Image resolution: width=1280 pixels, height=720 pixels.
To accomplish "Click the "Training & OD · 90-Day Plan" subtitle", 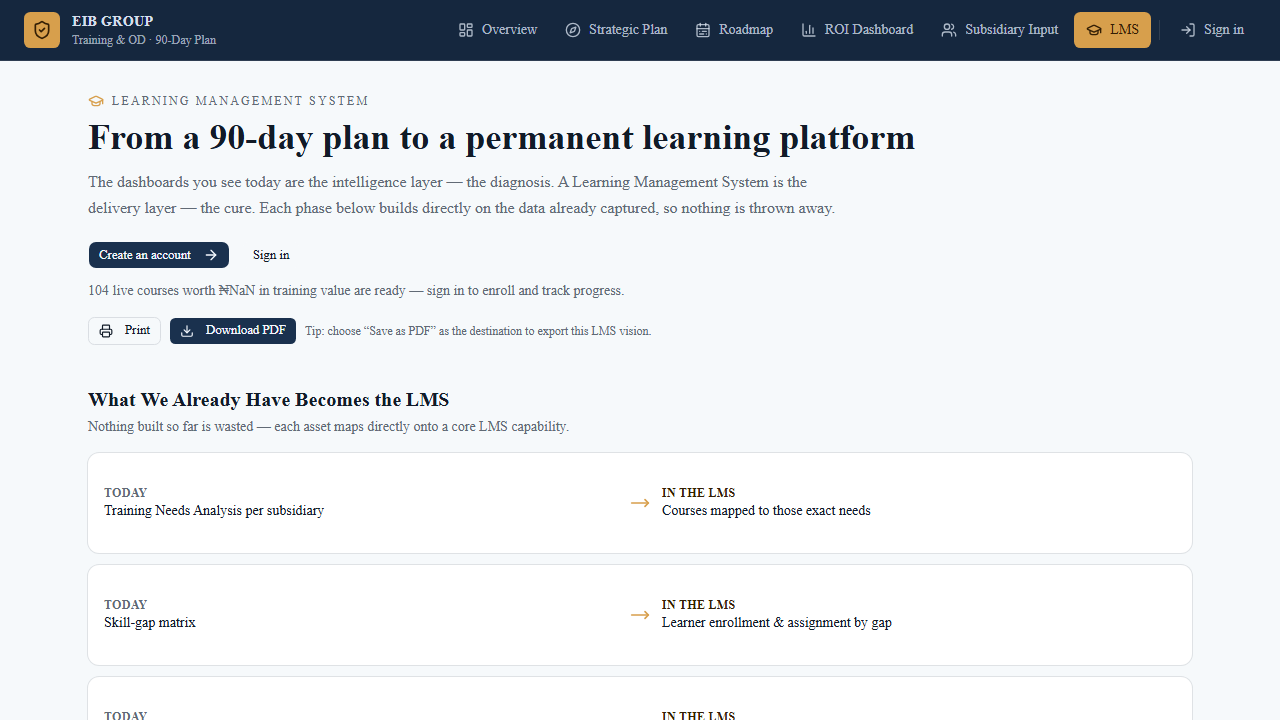I will [x=144, y=40].
